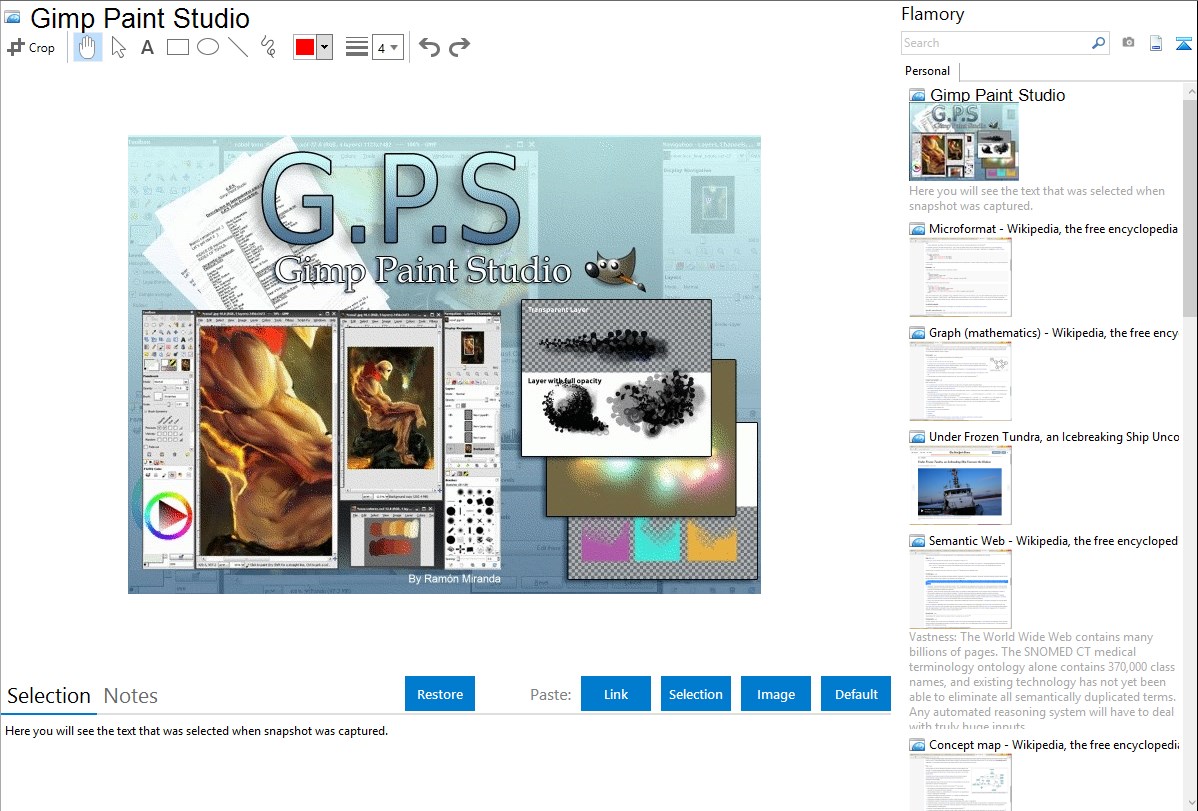This screenshot has width=1198, height=811.
Task: Select the Semantic Web snapshot title
Action: (x=1053, y=541)
